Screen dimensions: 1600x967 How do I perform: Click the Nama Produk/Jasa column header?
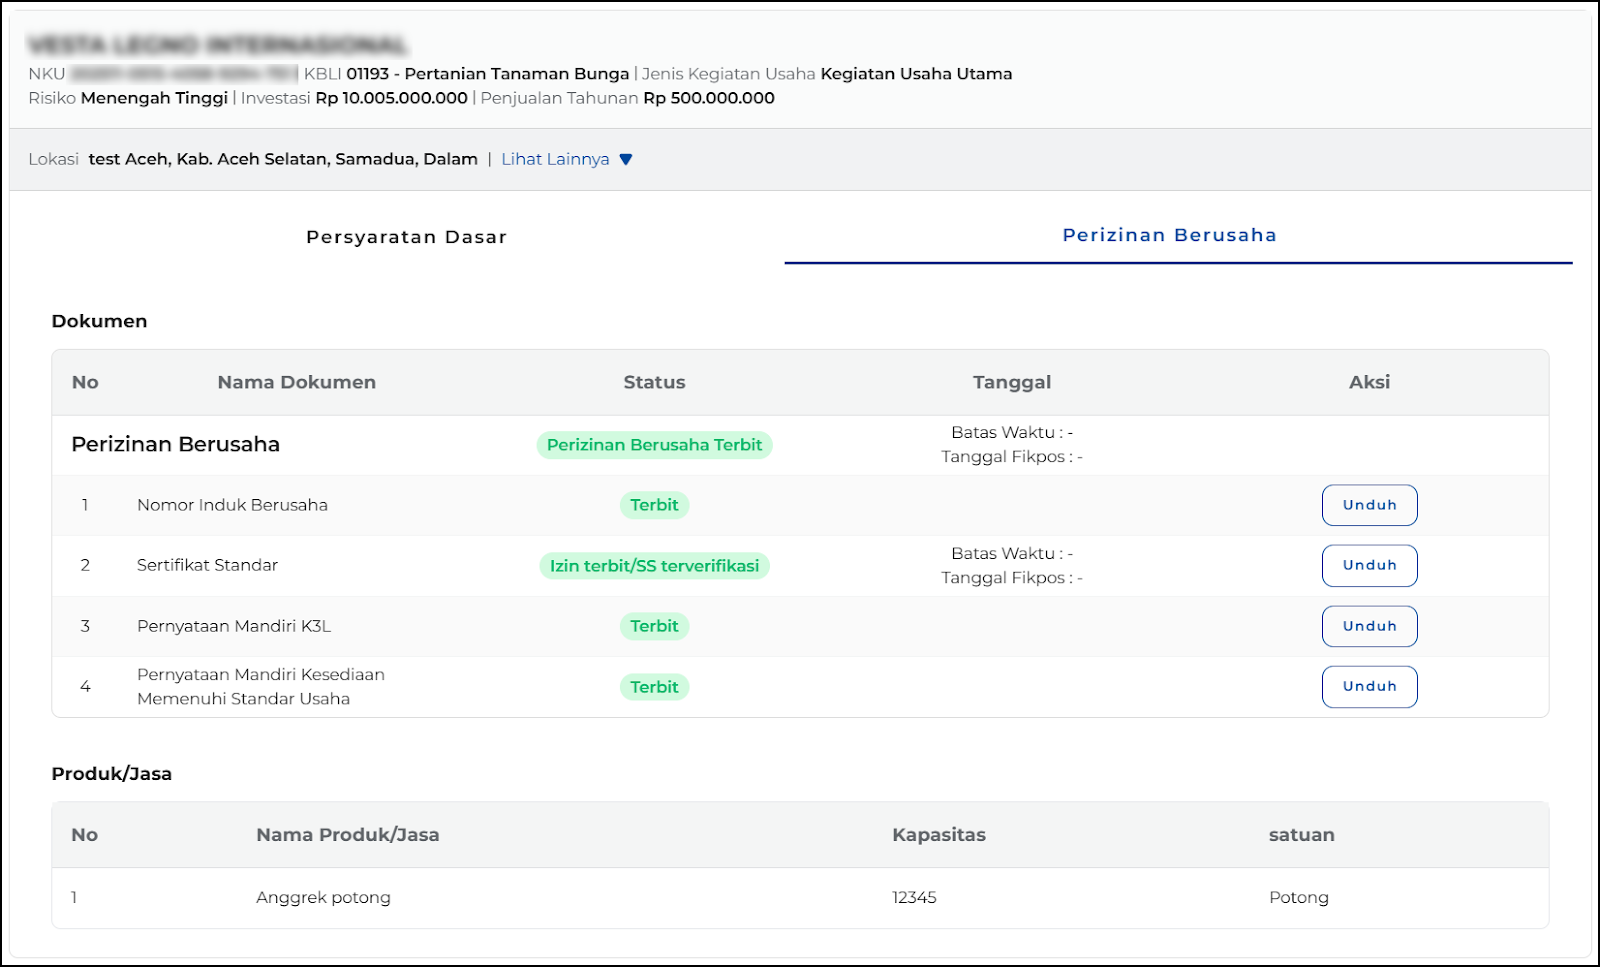[347, 835]
